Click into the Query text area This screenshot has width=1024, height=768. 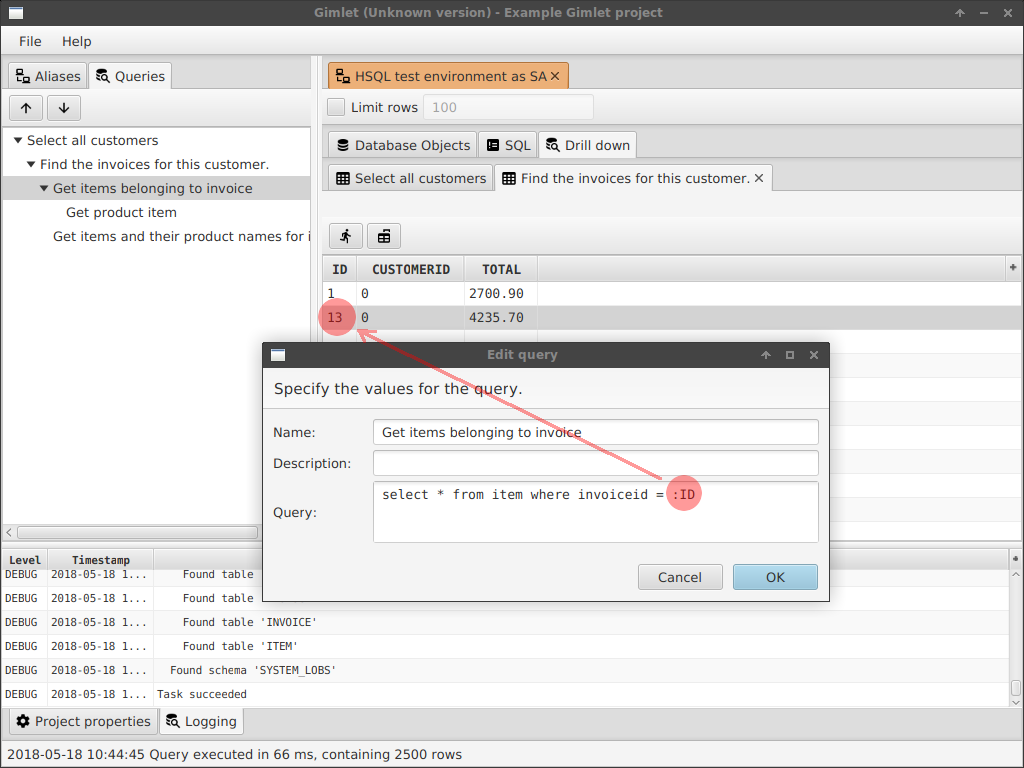[596, 512]
